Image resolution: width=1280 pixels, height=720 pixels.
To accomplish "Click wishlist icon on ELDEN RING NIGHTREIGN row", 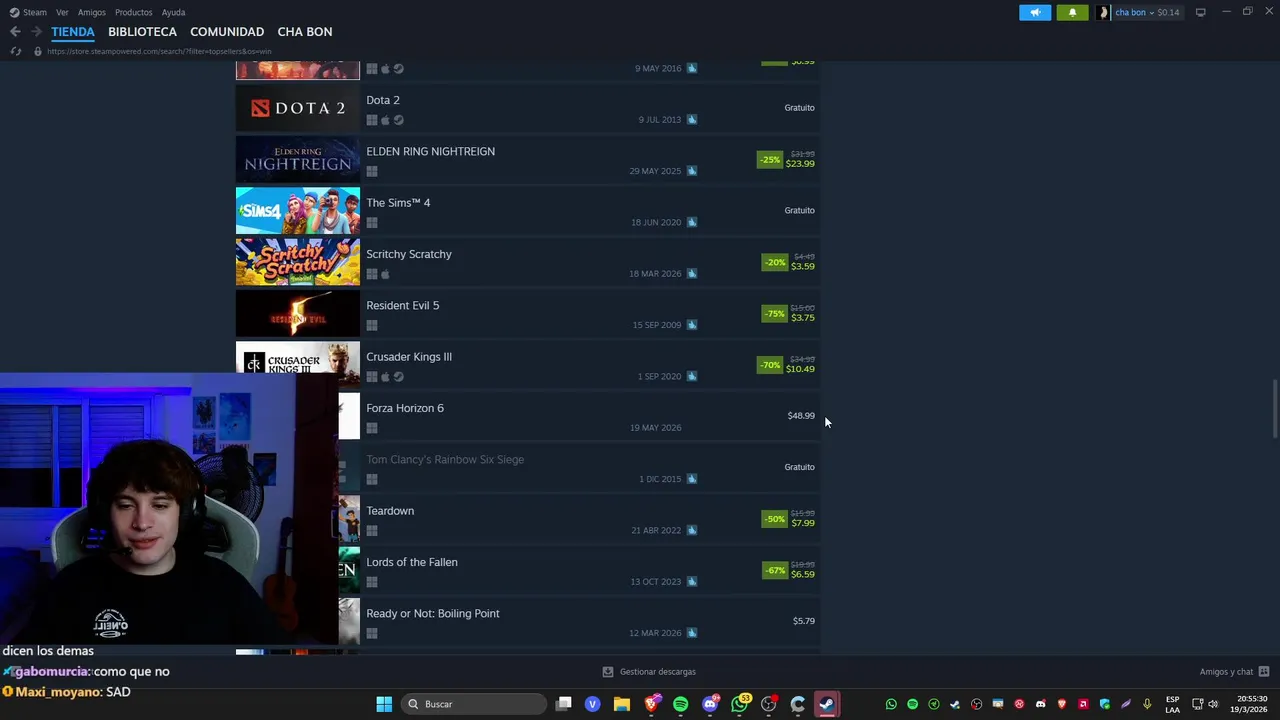I will tap(691, 171).
